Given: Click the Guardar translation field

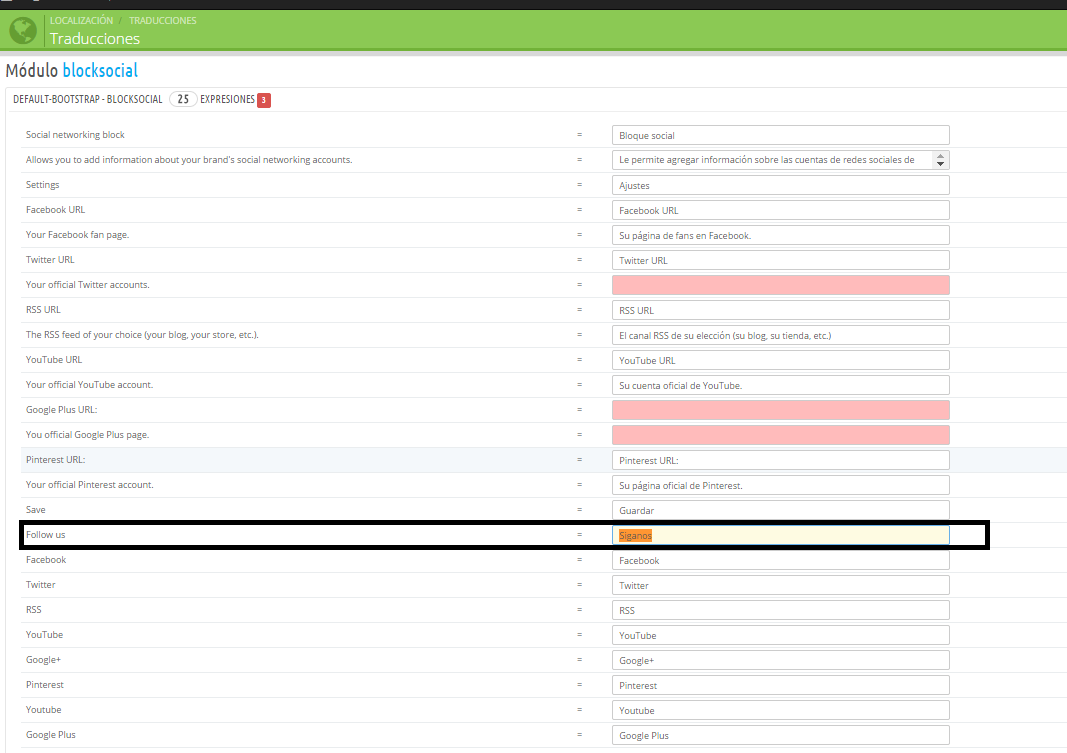Looking at the screenshot, I should pyautogui.click(x=780, y=510).
